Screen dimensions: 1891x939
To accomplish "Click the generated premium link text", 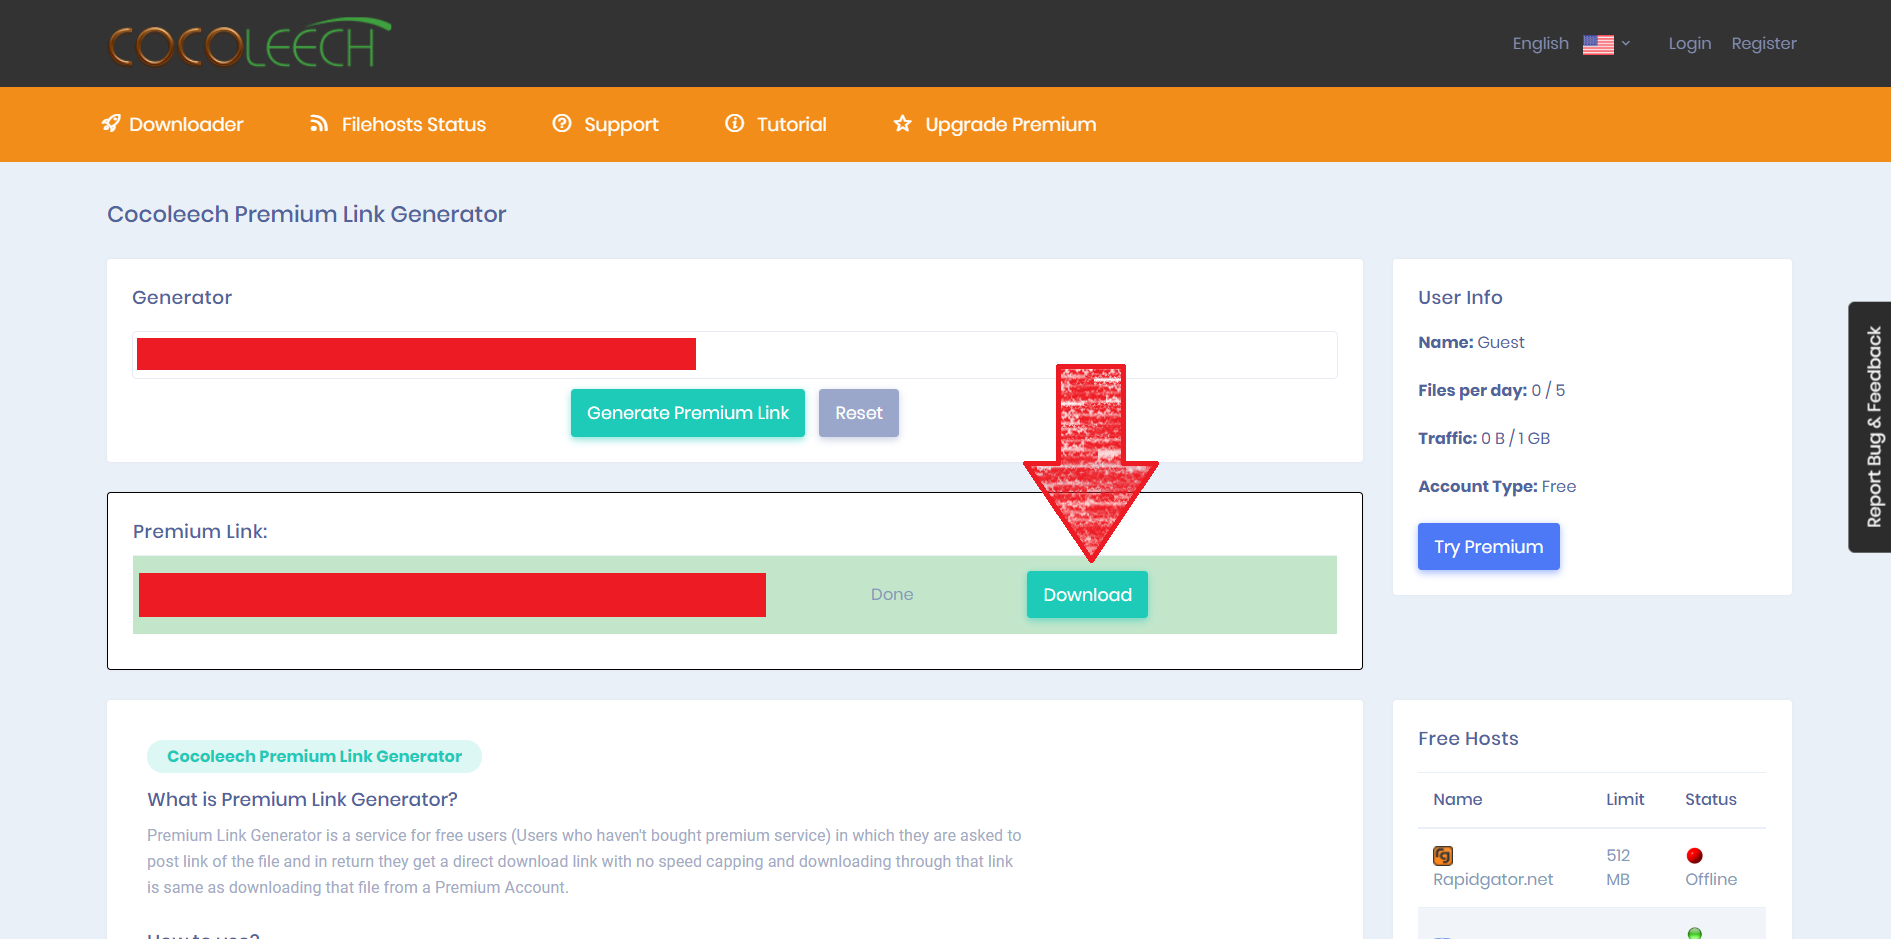I will click(x=452, y=595).
